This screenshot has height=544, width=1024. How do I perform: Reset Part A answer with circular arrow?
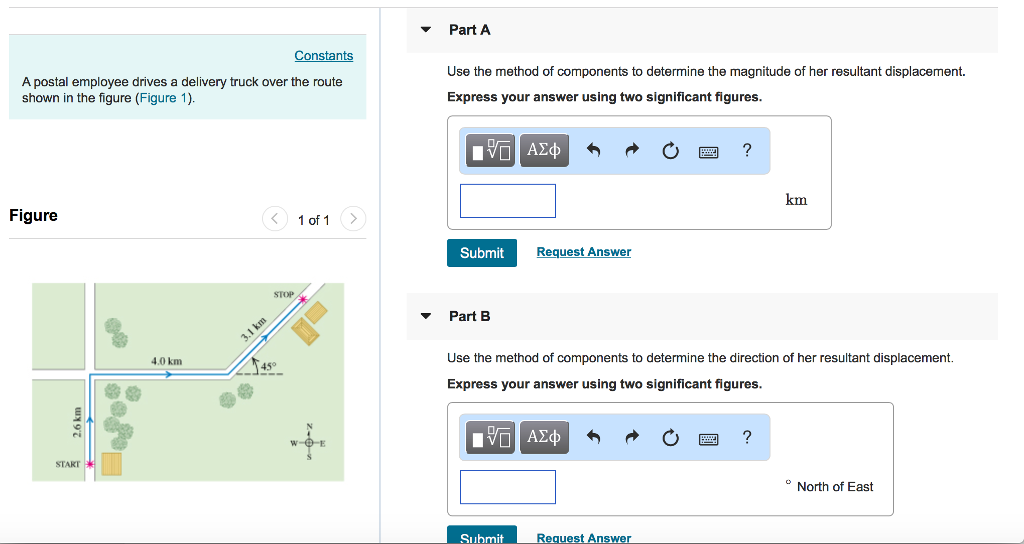point(670,151)
